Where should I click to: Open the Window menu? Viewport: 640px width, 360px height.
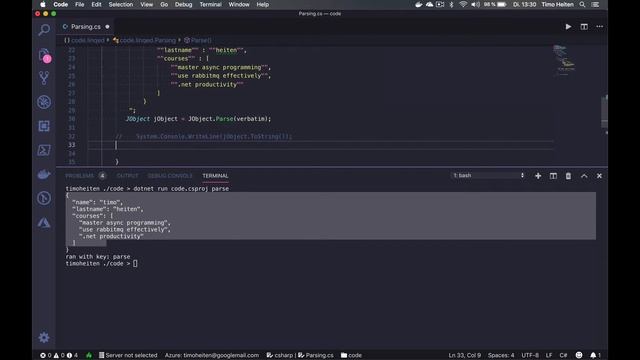[x=239, y=4]
